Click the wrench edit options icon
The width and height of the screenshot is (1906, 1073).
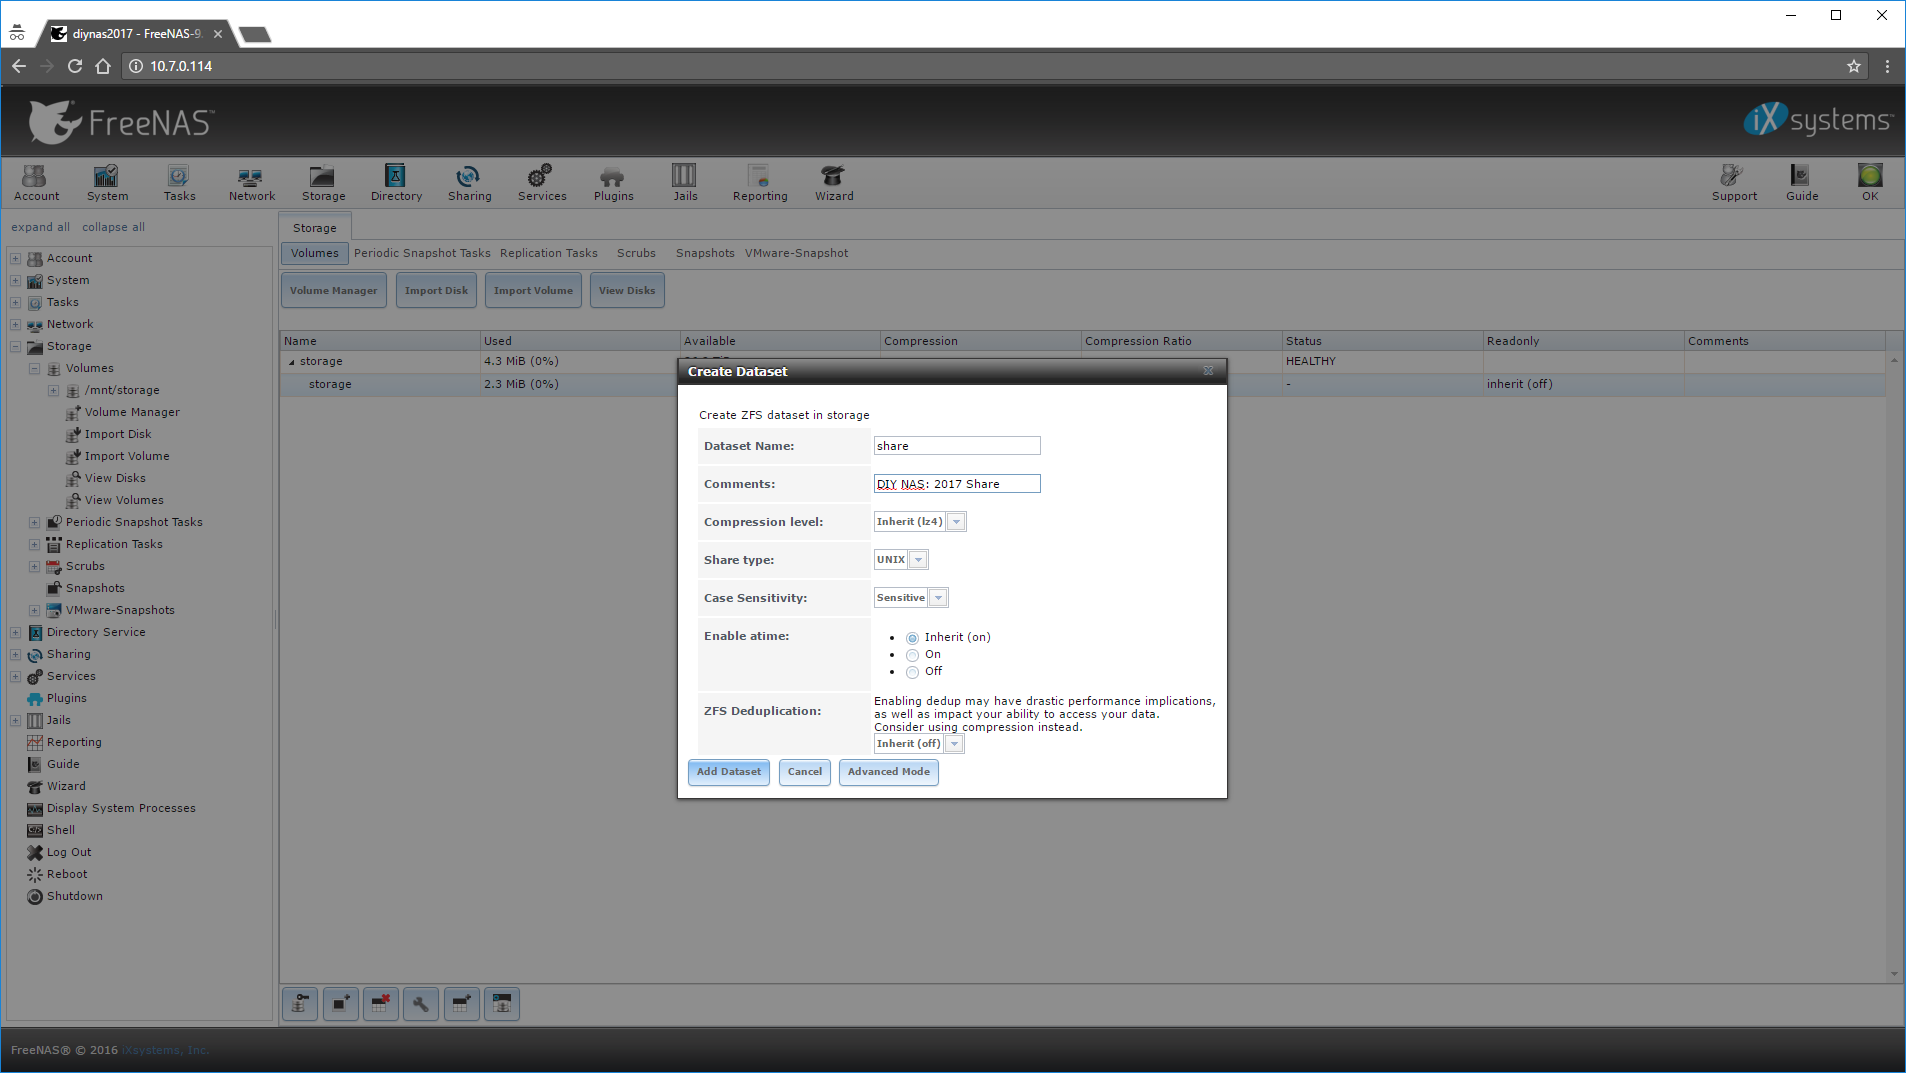point(420,1004)
